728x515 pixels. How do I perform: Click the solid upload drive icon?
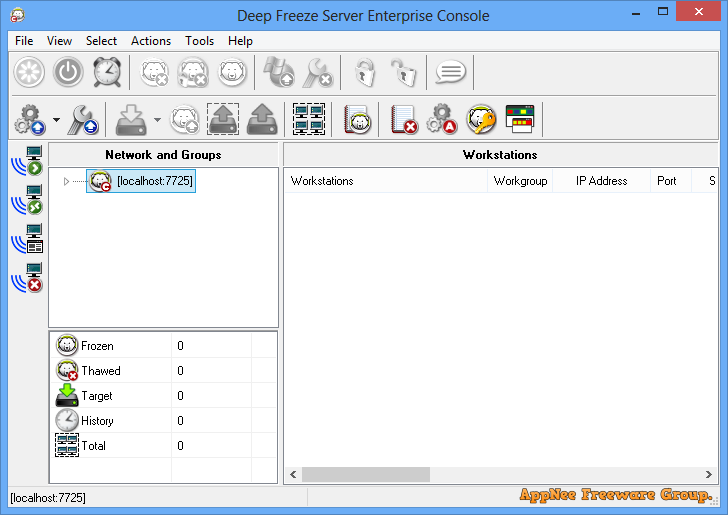[x=262, y=120]
